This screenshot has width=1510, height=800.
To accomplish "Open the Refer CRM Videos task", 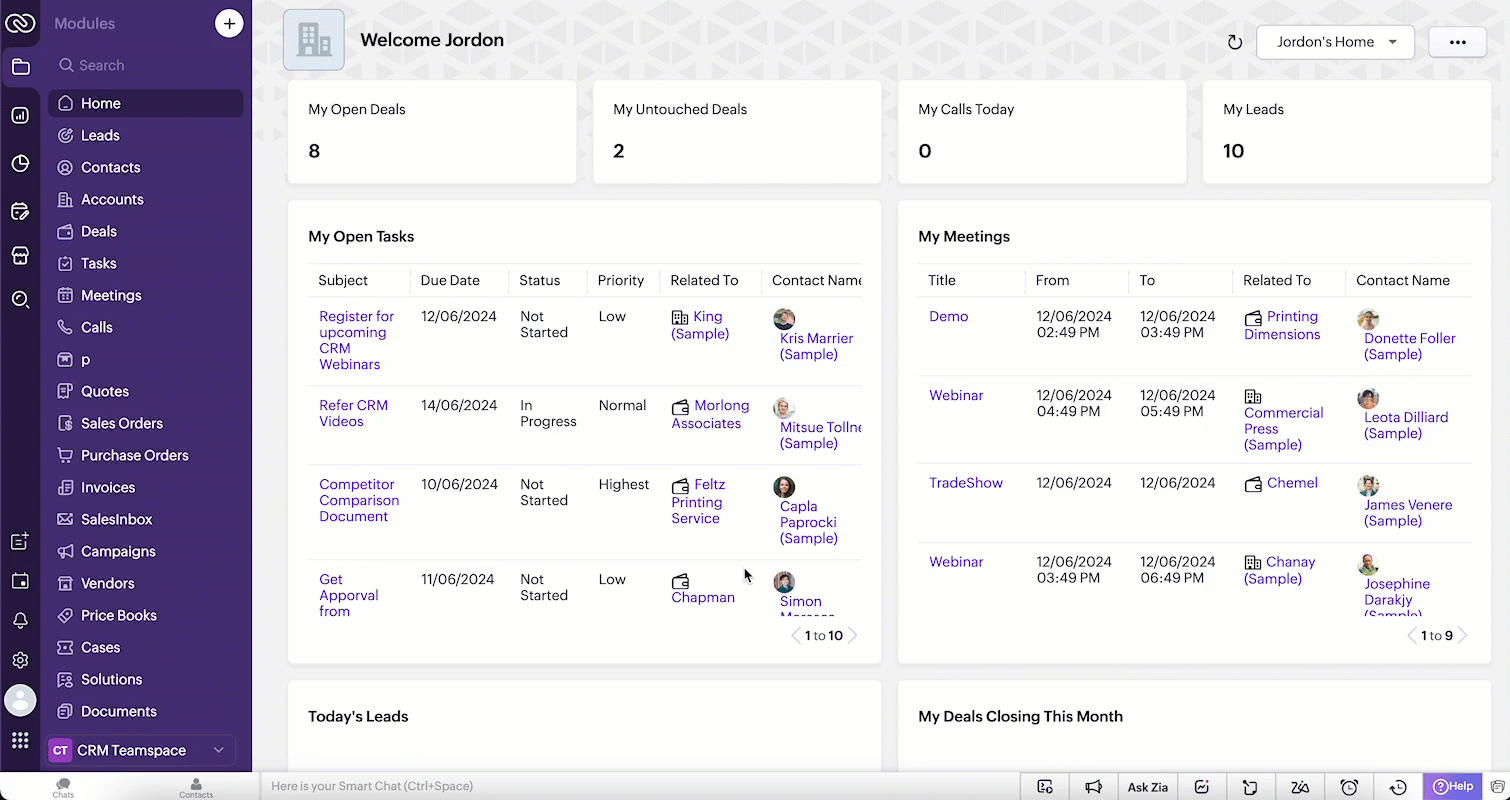I will click(x=354, y=413).
